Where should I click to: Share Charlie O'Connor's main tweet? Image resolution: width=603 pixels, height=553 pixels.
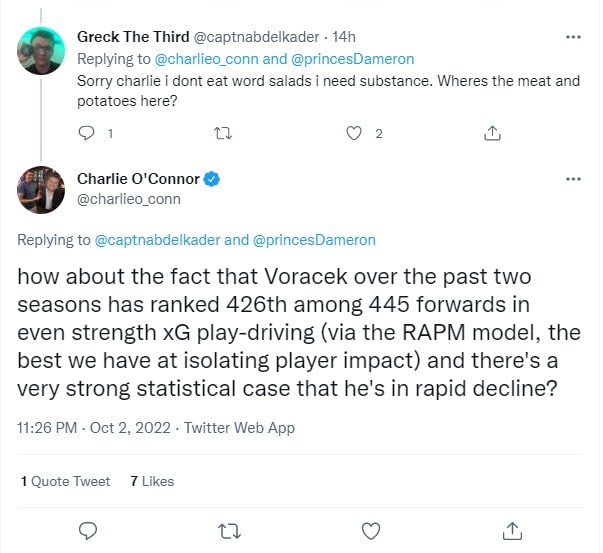coord(512,529)
